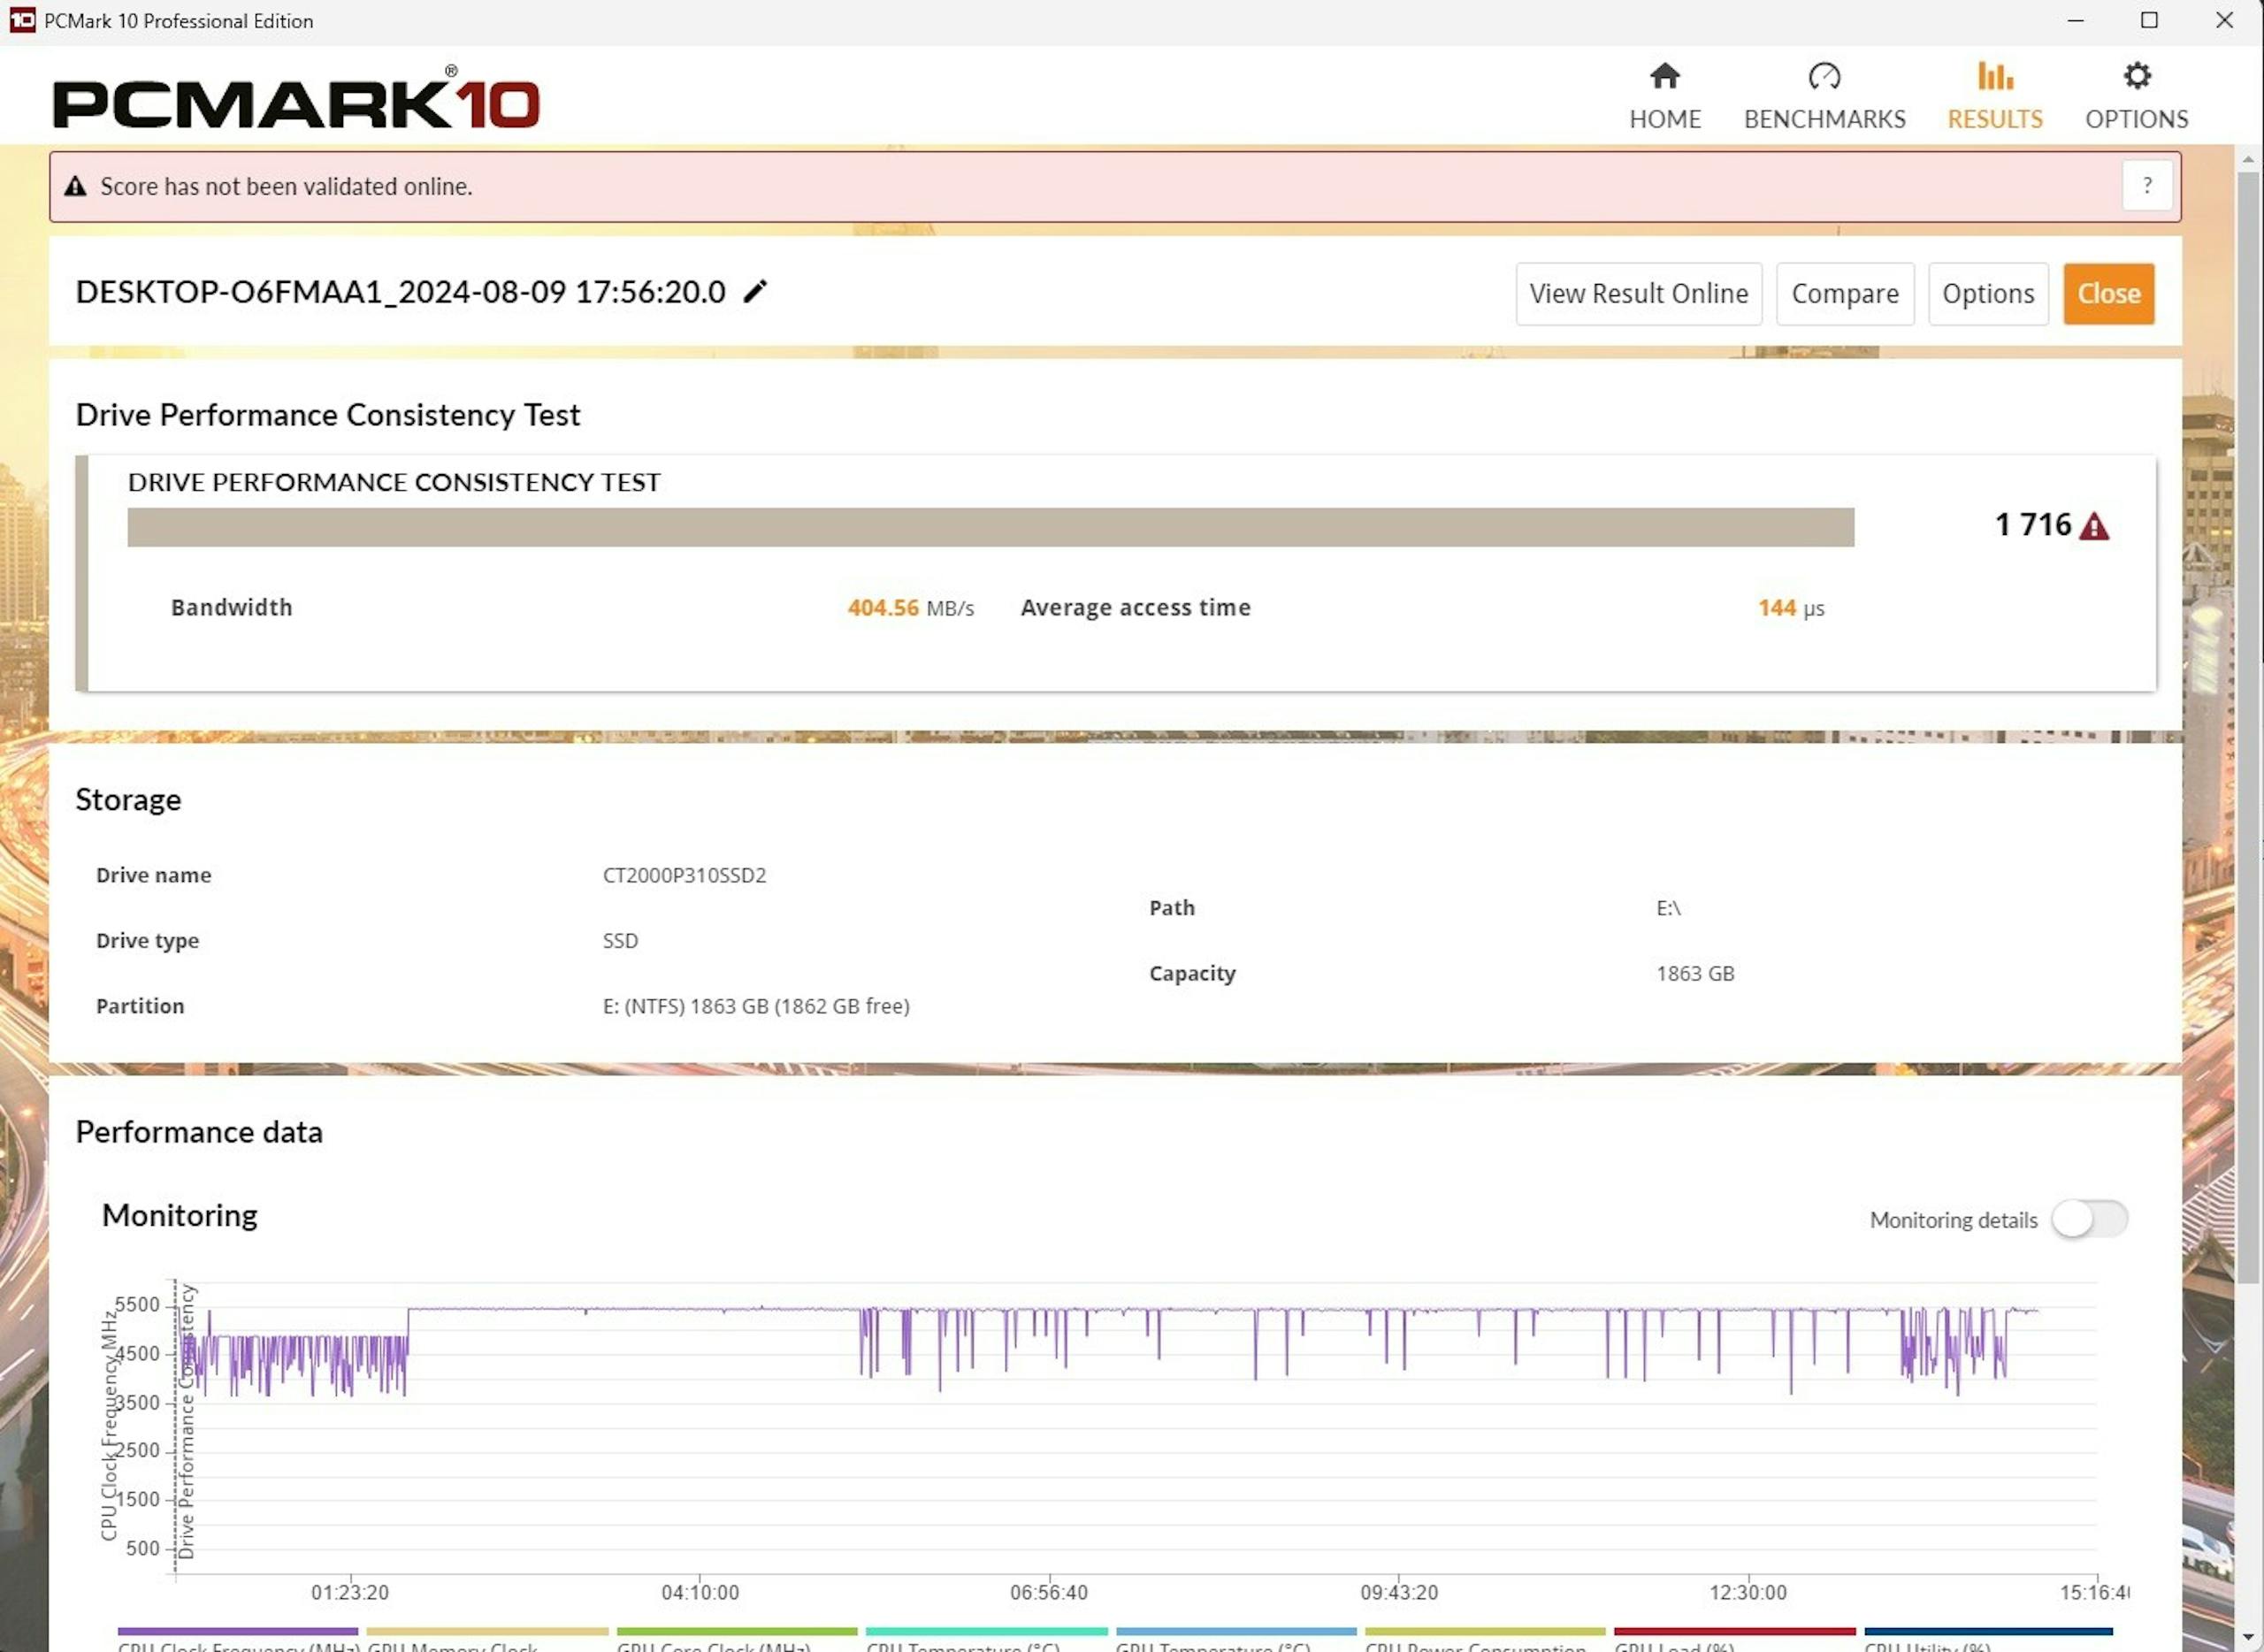Select the Results bar-chart icon
2264x1652 pixels.
[x=1995, y=76]
